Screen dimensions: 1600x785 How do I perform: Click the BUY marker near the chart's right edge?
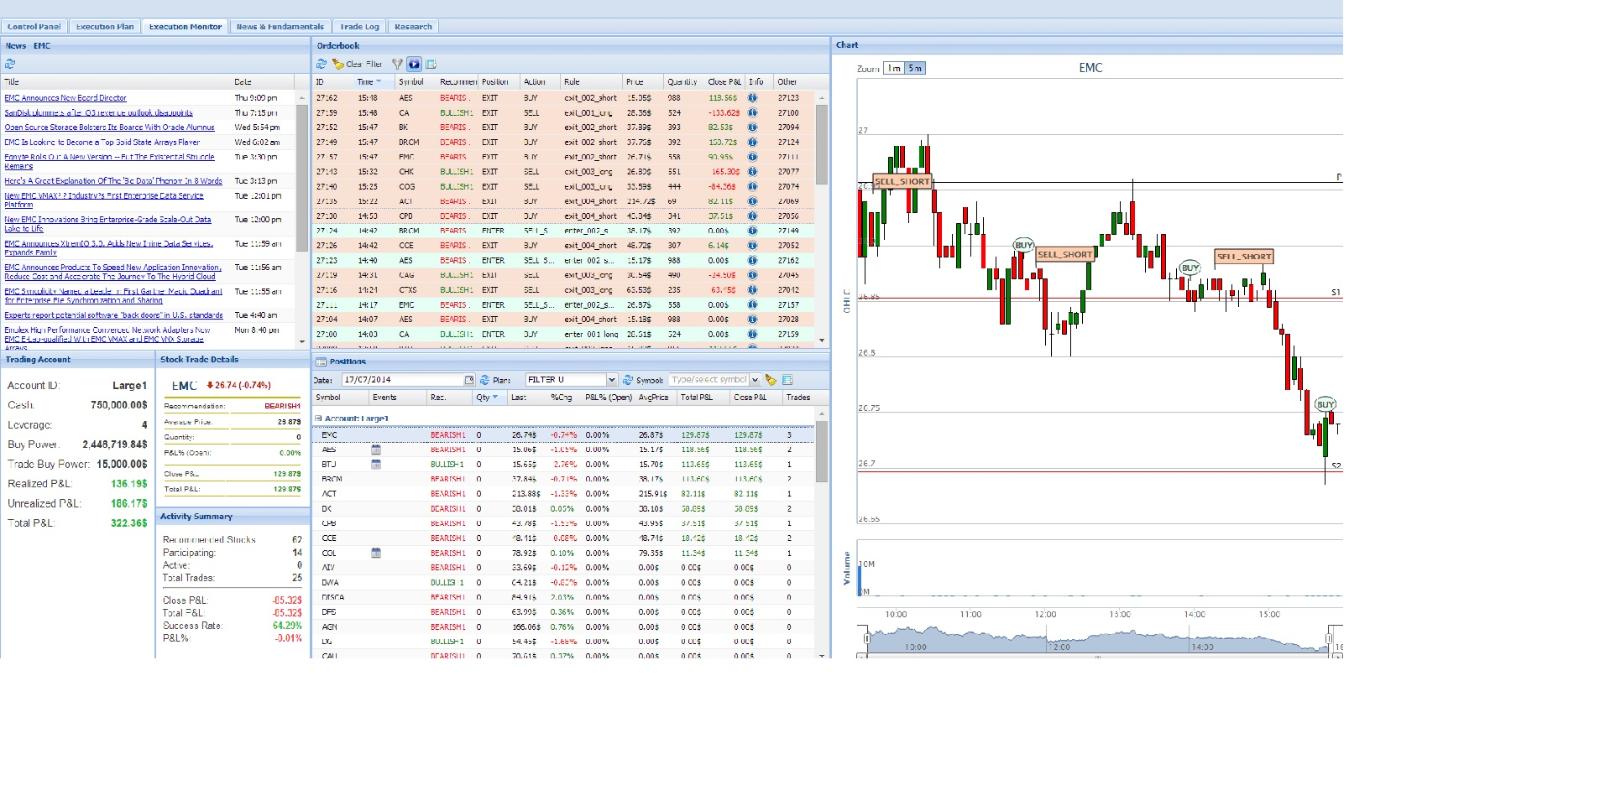(x=1325, y=405)
